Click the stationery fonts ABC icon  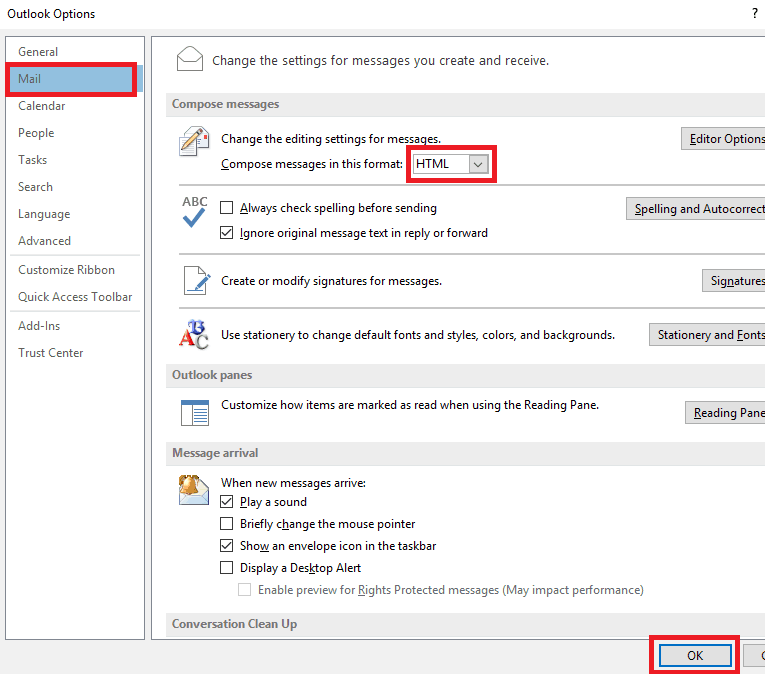pos(194,335)
